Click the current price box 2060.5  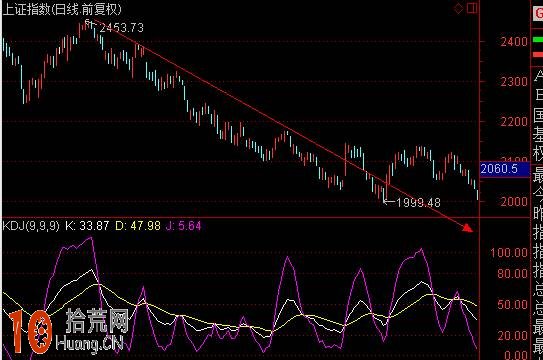(505, 169)
